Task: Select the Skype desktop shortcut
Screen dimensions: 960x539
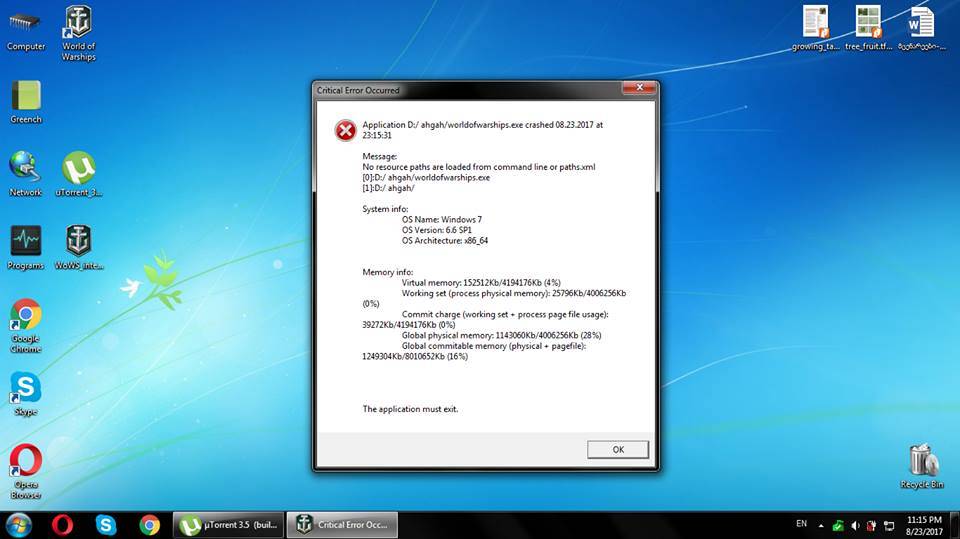Action: [x=26, y=394]
